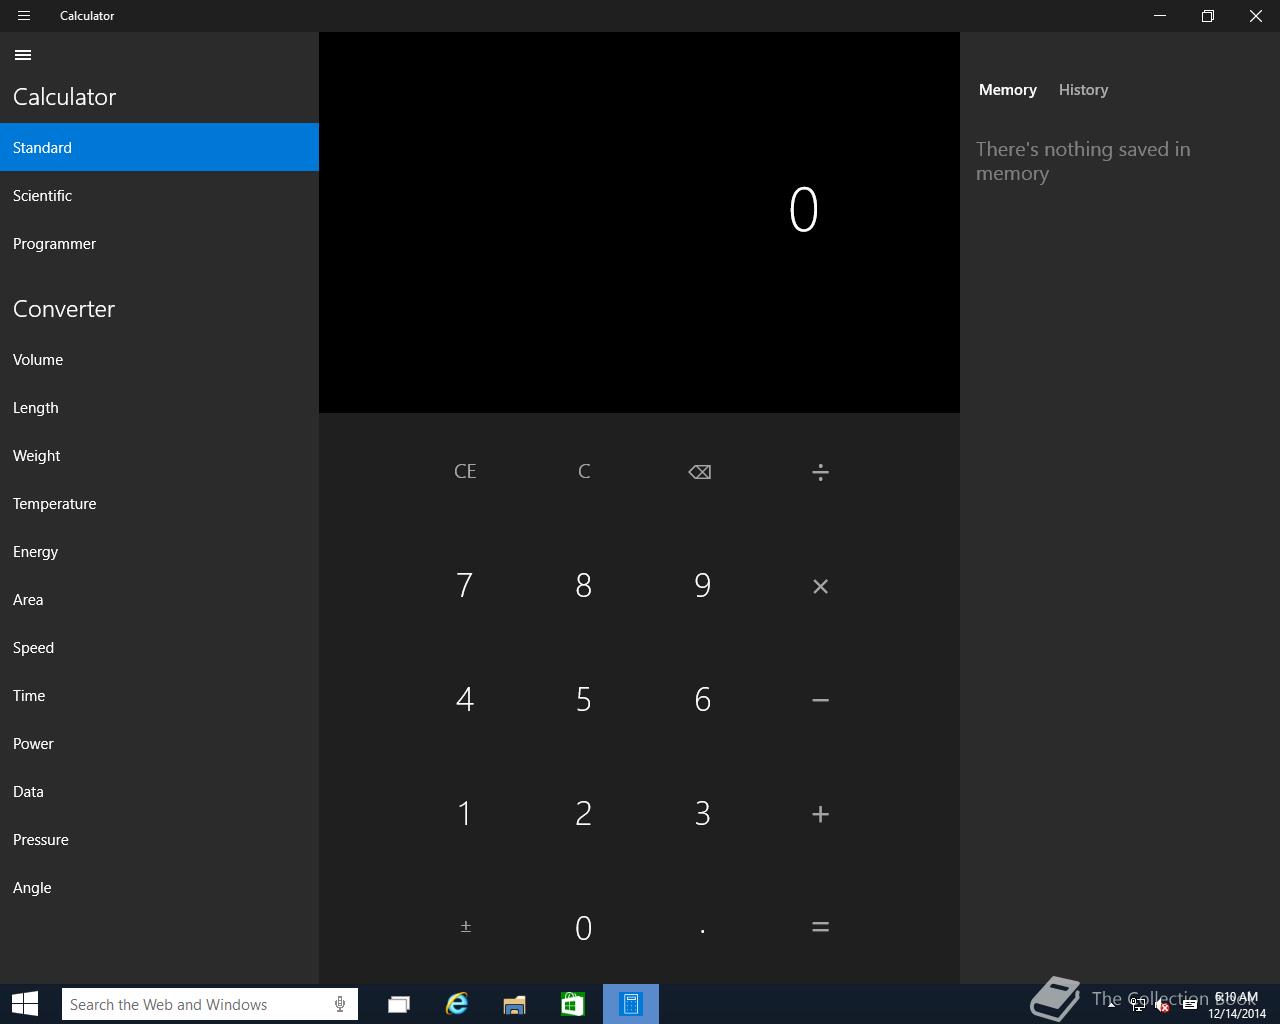This screenshot has width=1280, height=1024.
Task: Open the Power converter
Action: 159,743
